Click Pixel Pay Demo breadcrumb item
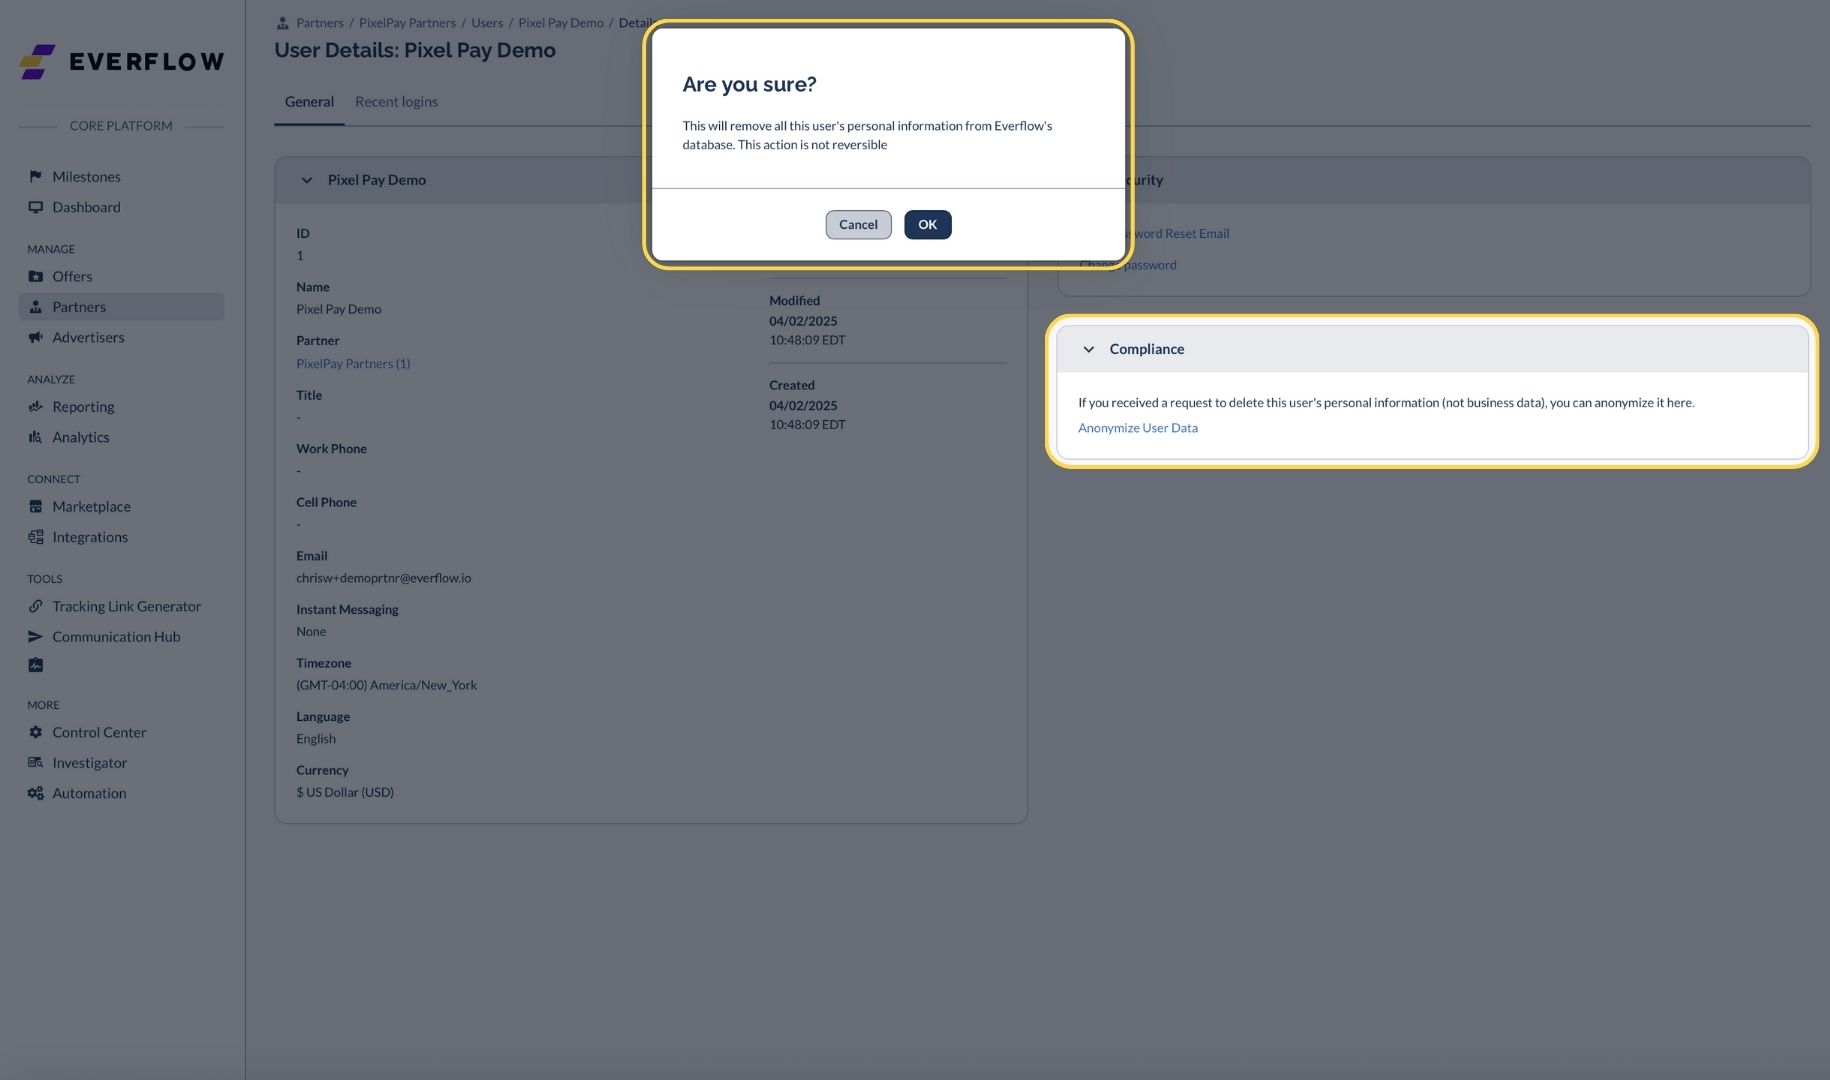 click(x=561, y=23)
